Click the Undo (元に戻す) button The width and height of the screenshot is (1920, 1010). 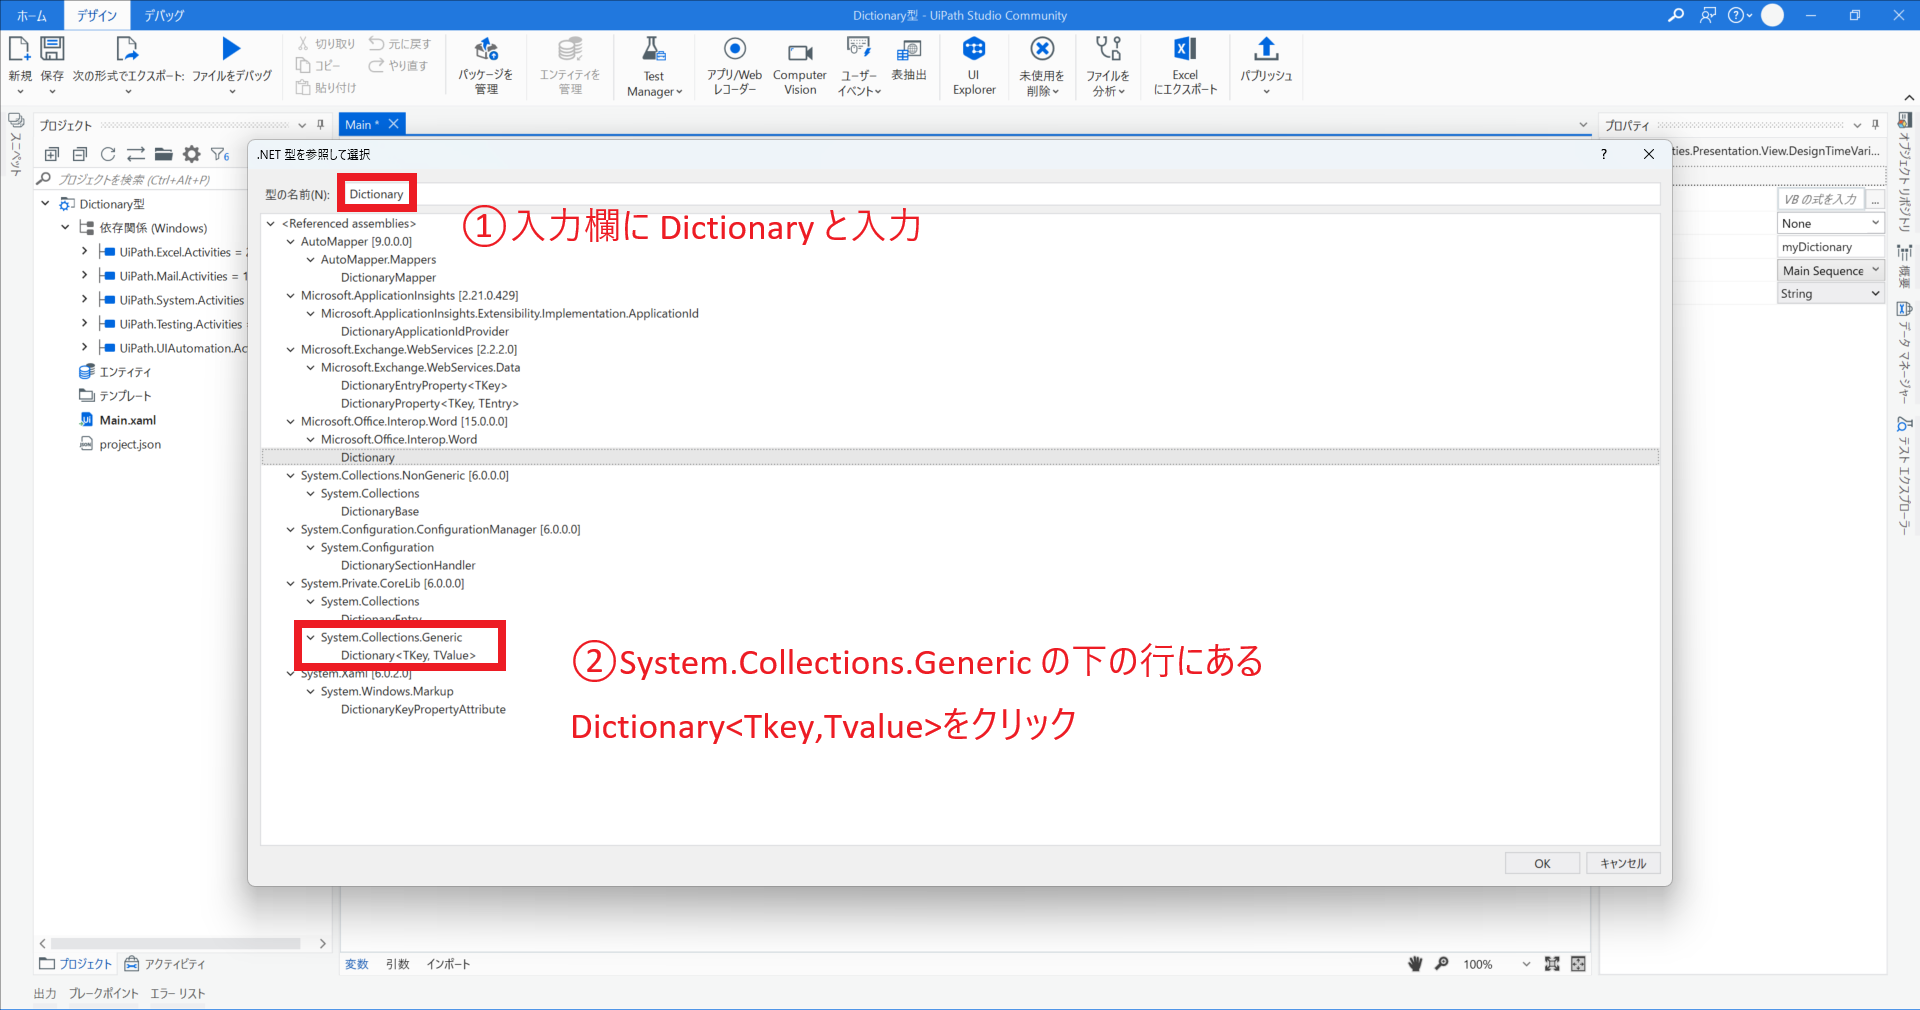[400, 44]
